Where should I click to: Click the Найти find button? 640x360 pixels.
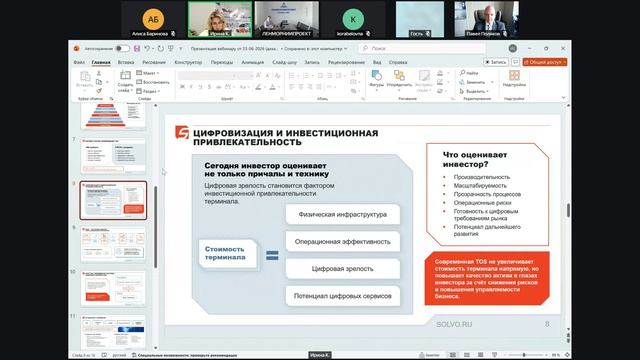(469, 73)
